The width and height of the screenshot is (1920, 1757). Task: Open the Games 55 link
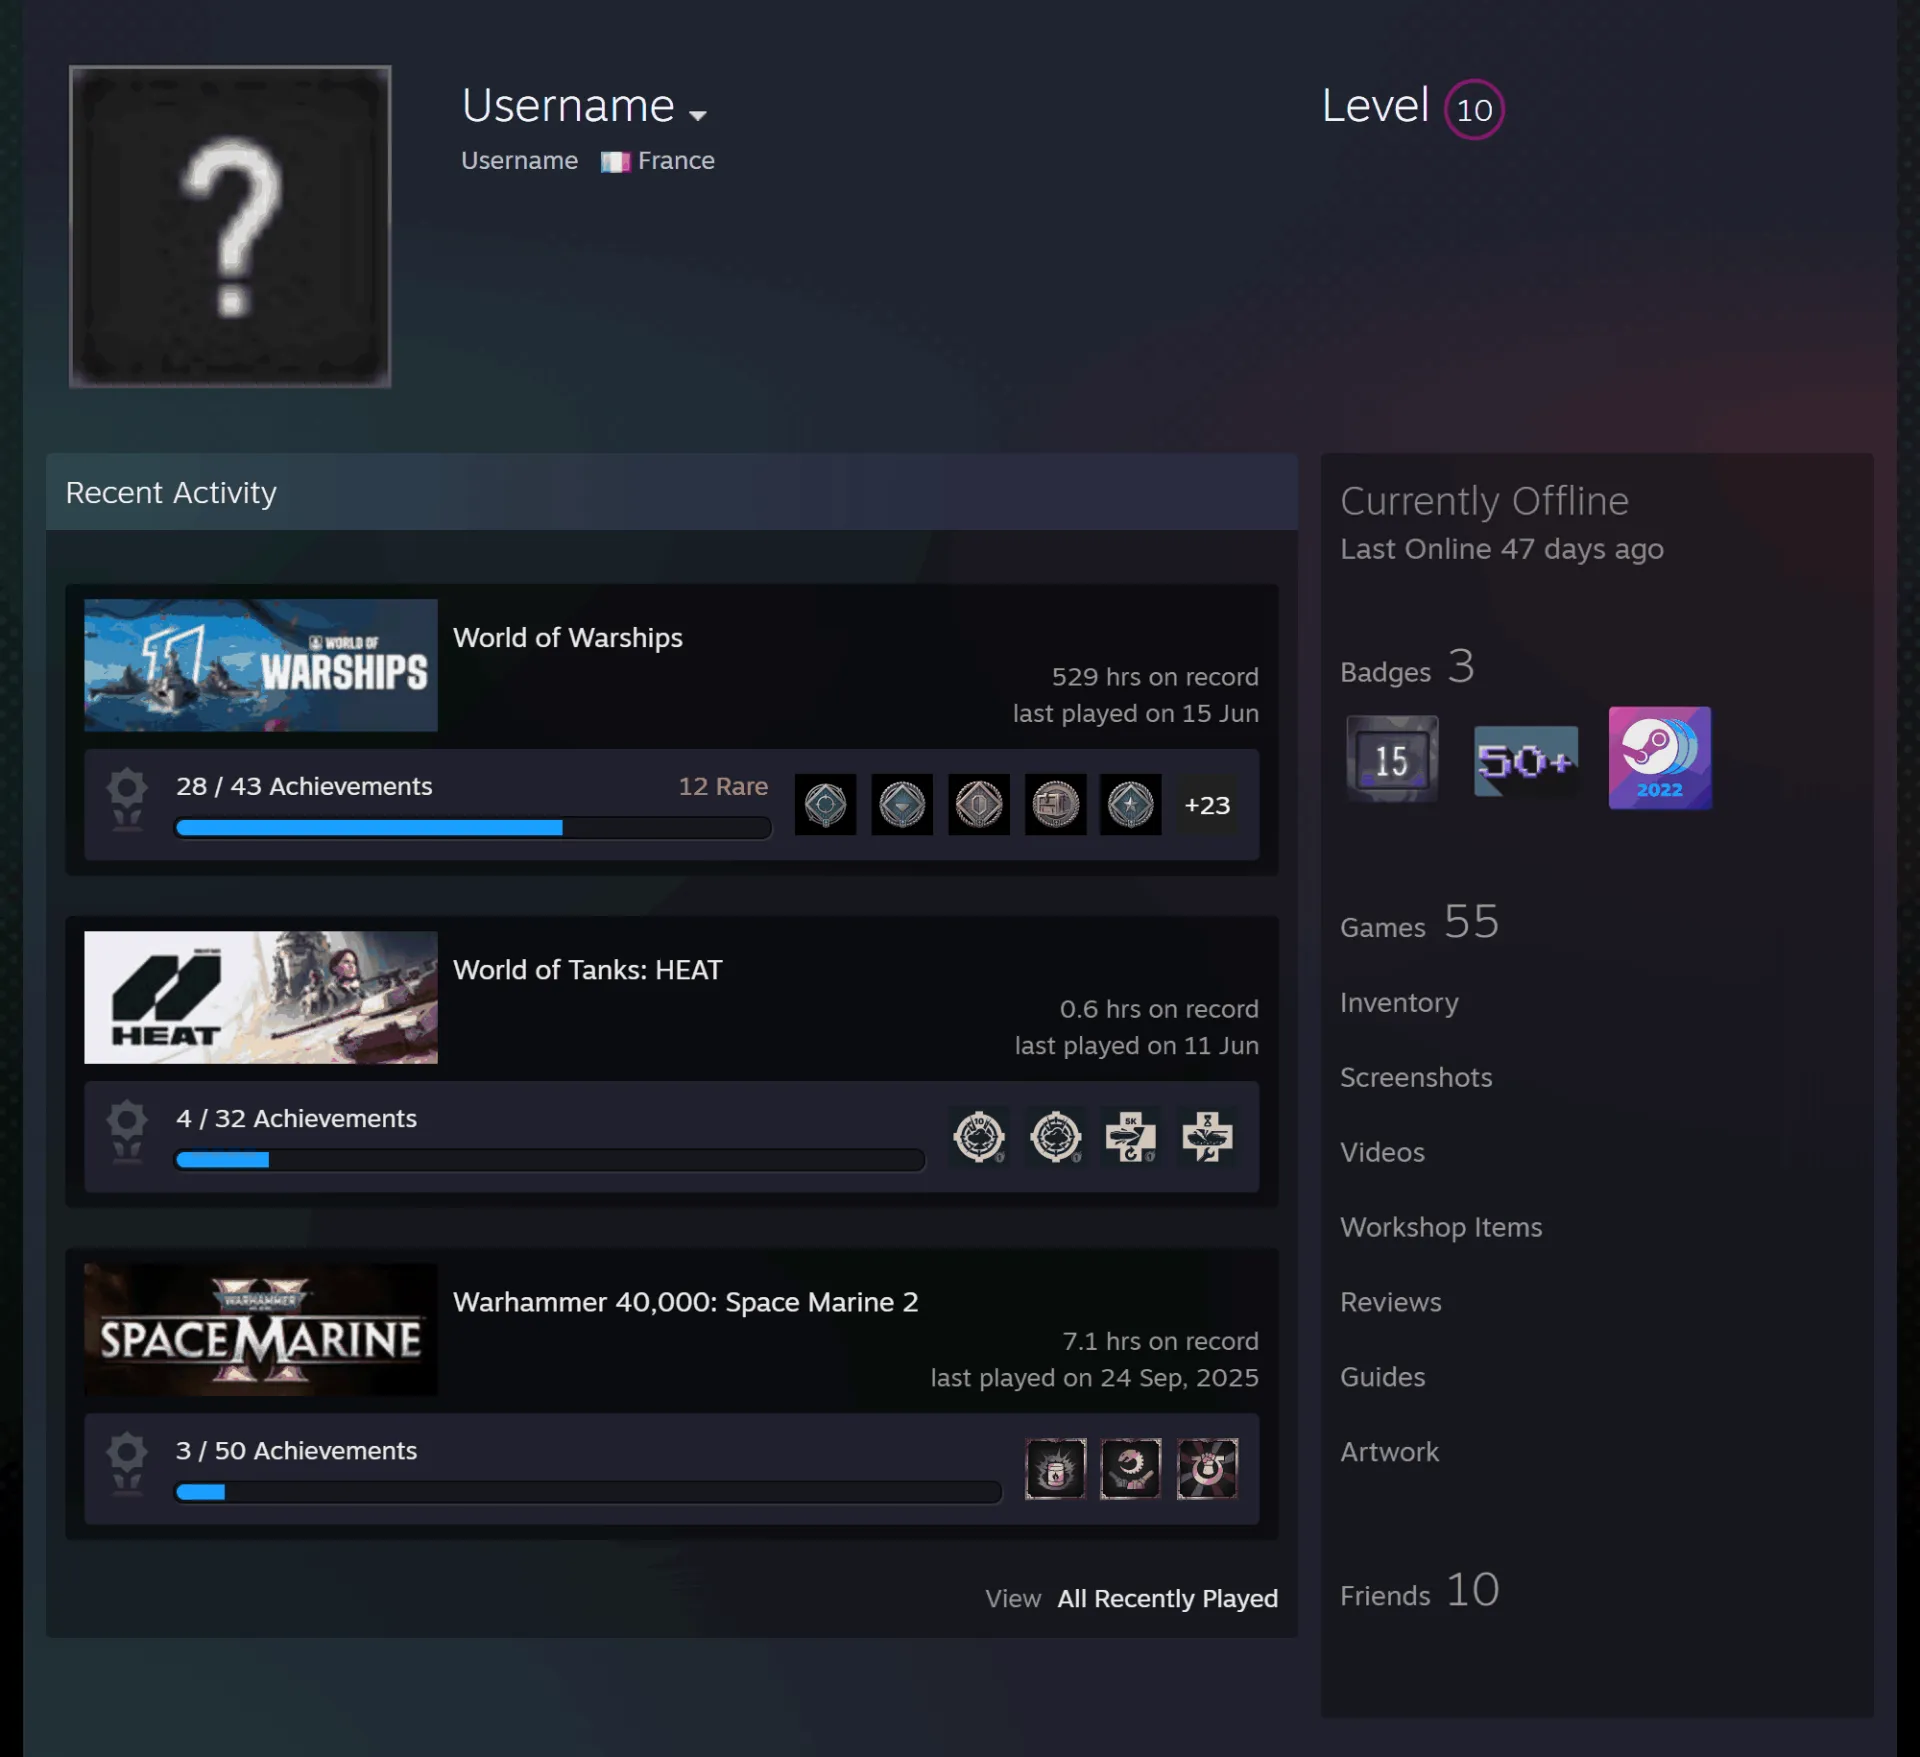coord(1419,922)
